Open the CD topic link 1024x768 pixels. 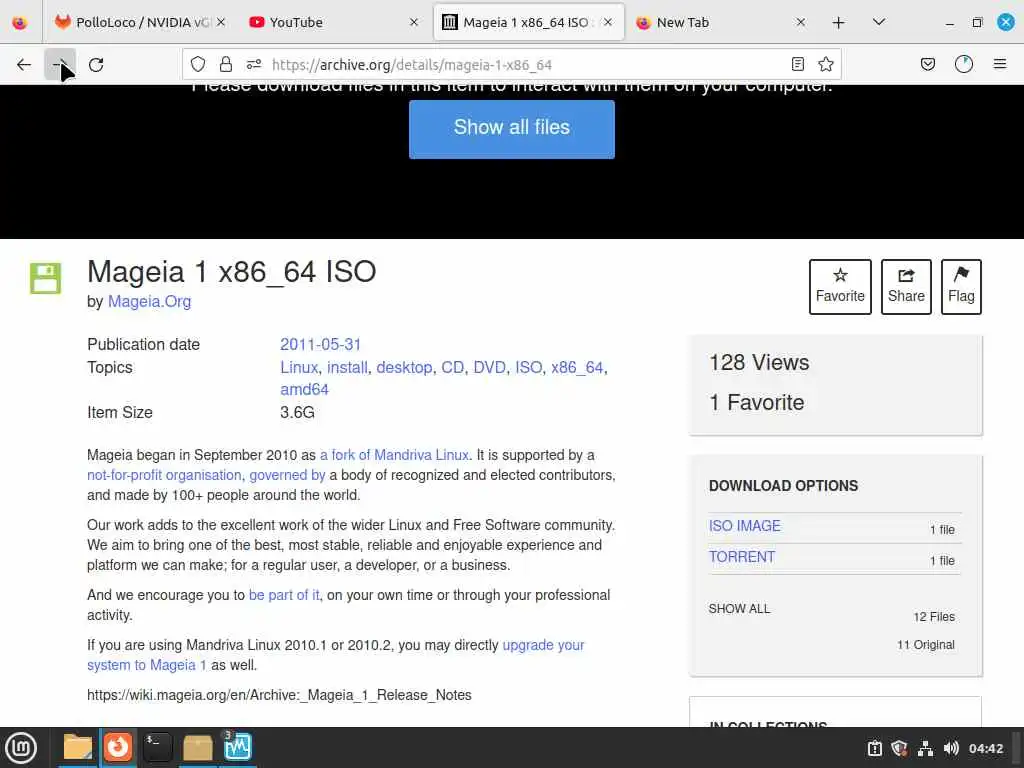453,367
